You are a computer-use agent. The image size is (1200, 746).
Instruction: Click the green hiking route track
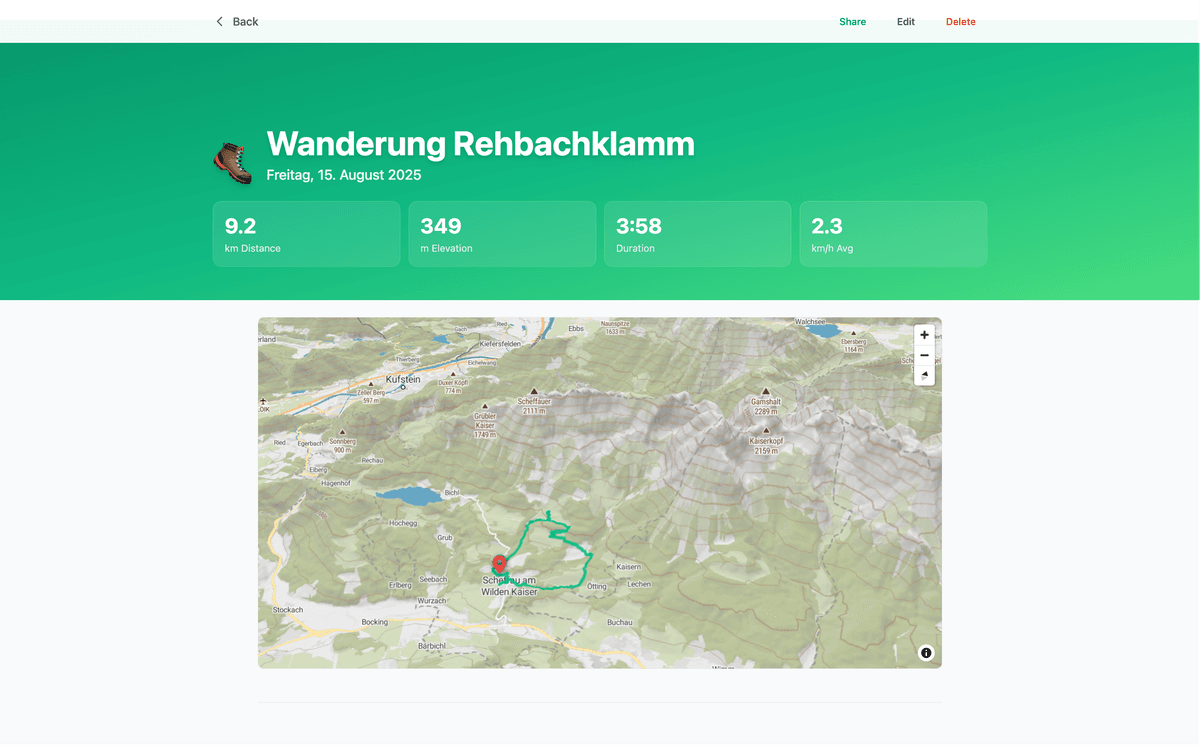tap(586, 567)
